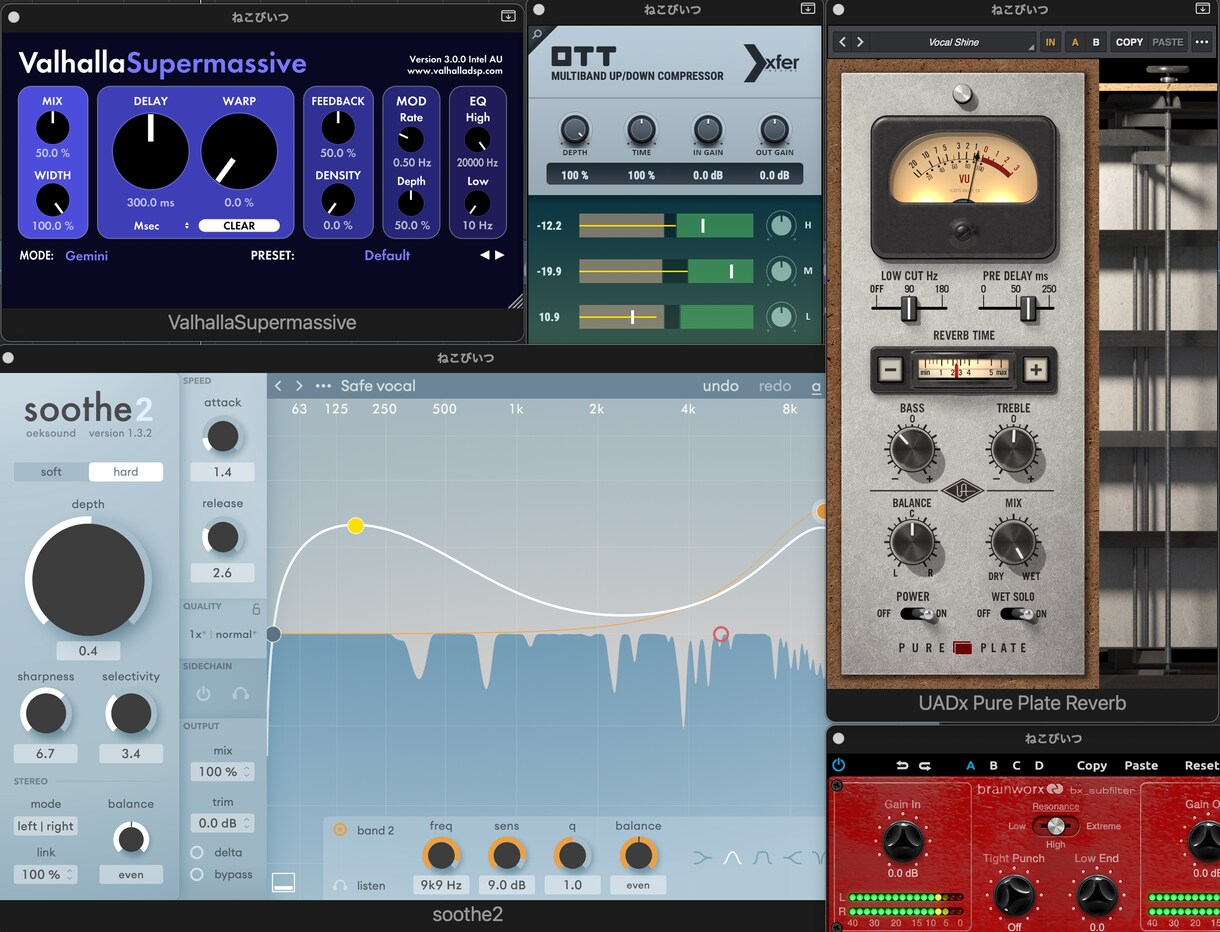Click the sidechain headphones icon in soothe2
Screen dimensions: 1220x932
[x=241, y=693]
